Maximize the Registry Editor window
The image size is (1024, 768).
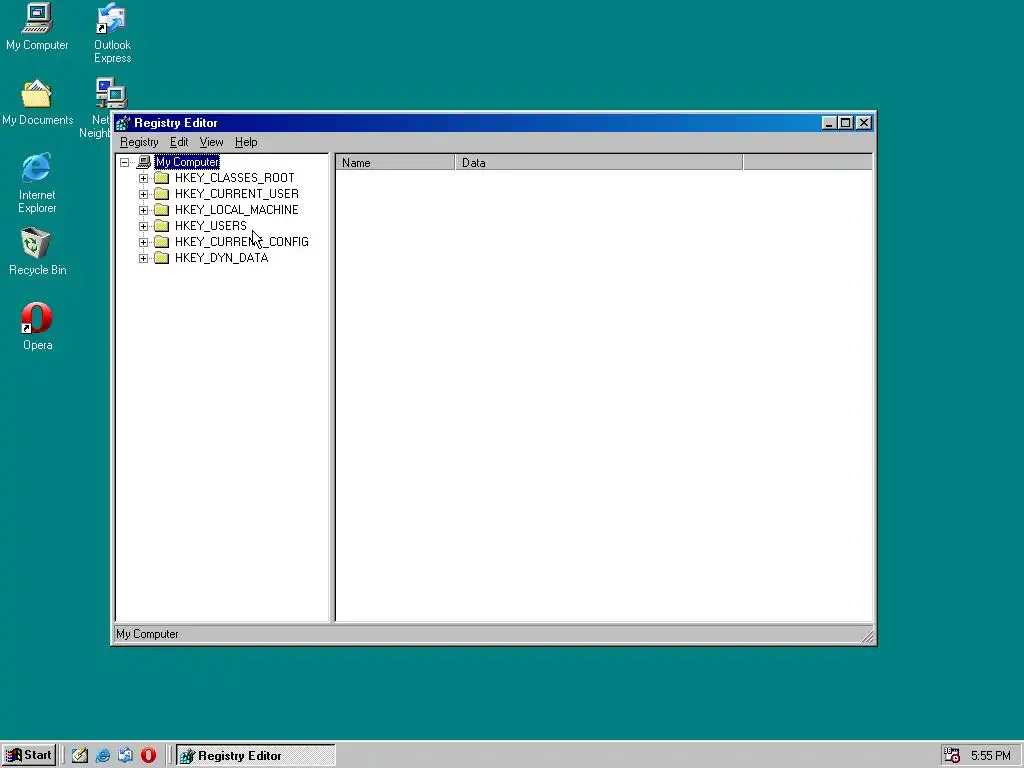pos(846,123)
